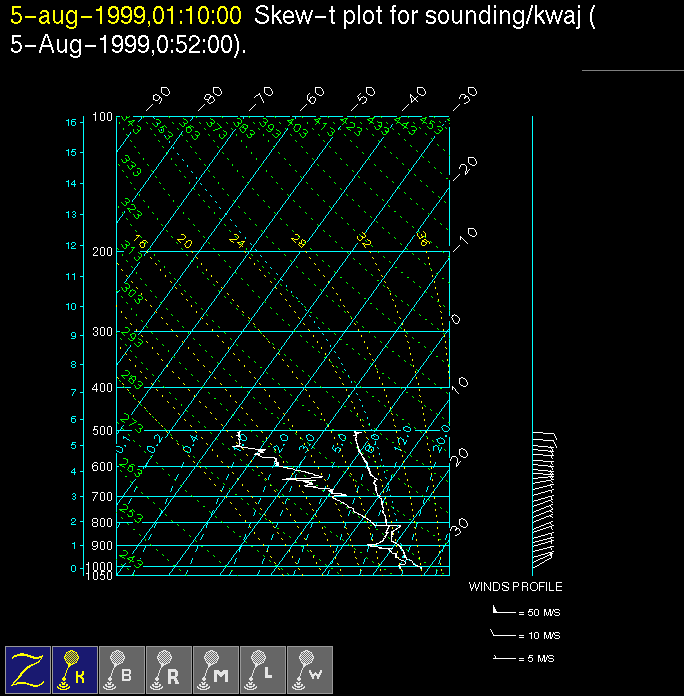684x696 pixels.
Task: Click the WINDS PROFILE label
Action: click(515, 587)
